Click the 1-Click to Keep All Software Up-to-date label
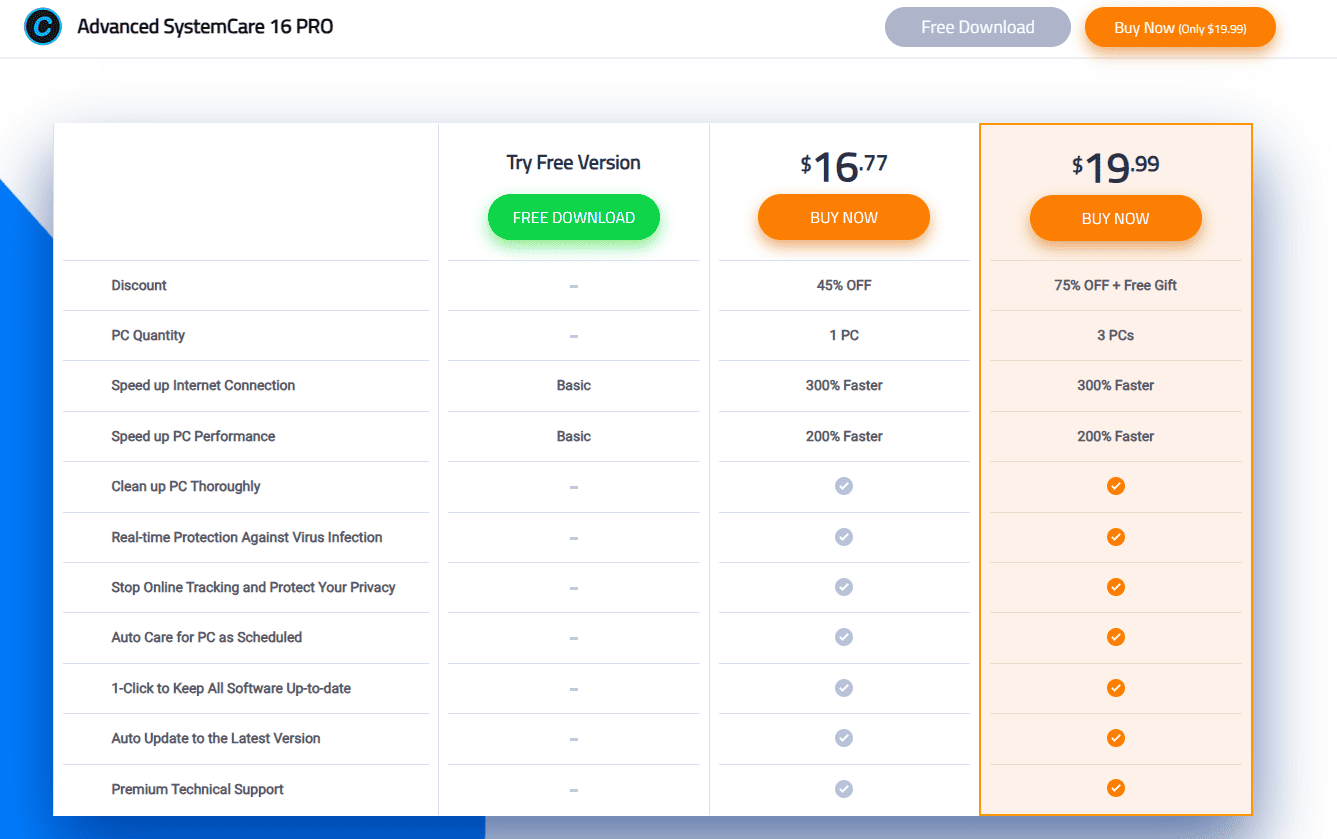The image size is (1337, 839). click(231, 688)
